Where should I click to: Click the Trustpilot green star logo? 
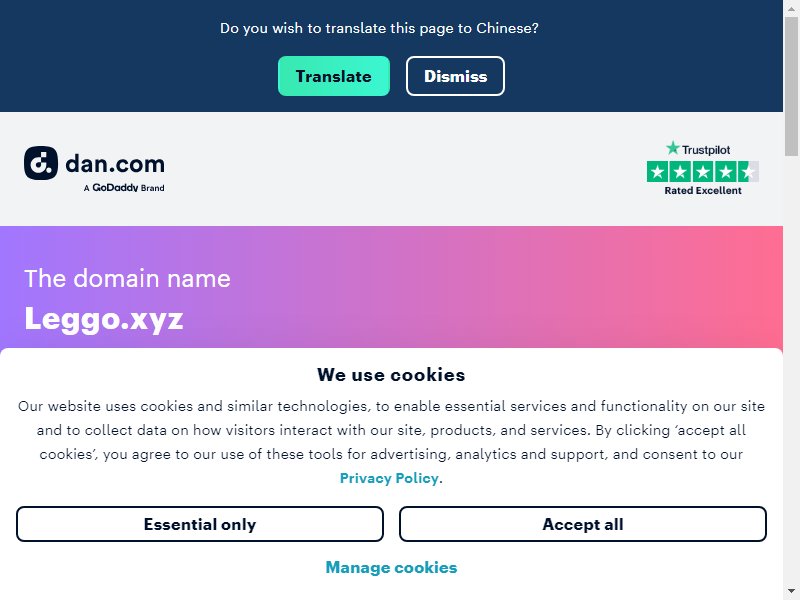[x=673, y=148]
